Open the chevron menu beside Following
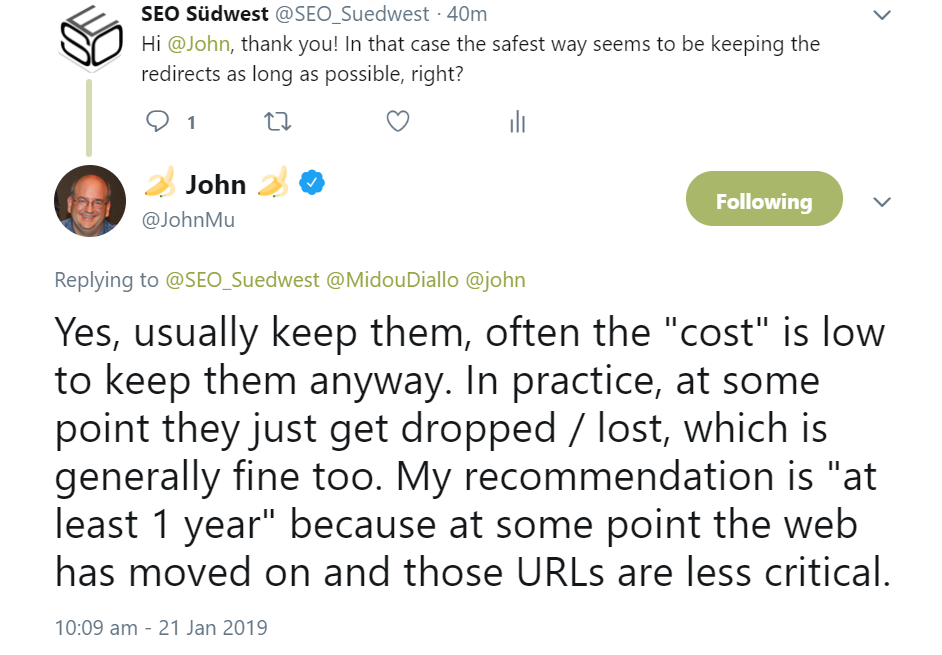The image size is (942, 655). point(882,202)
